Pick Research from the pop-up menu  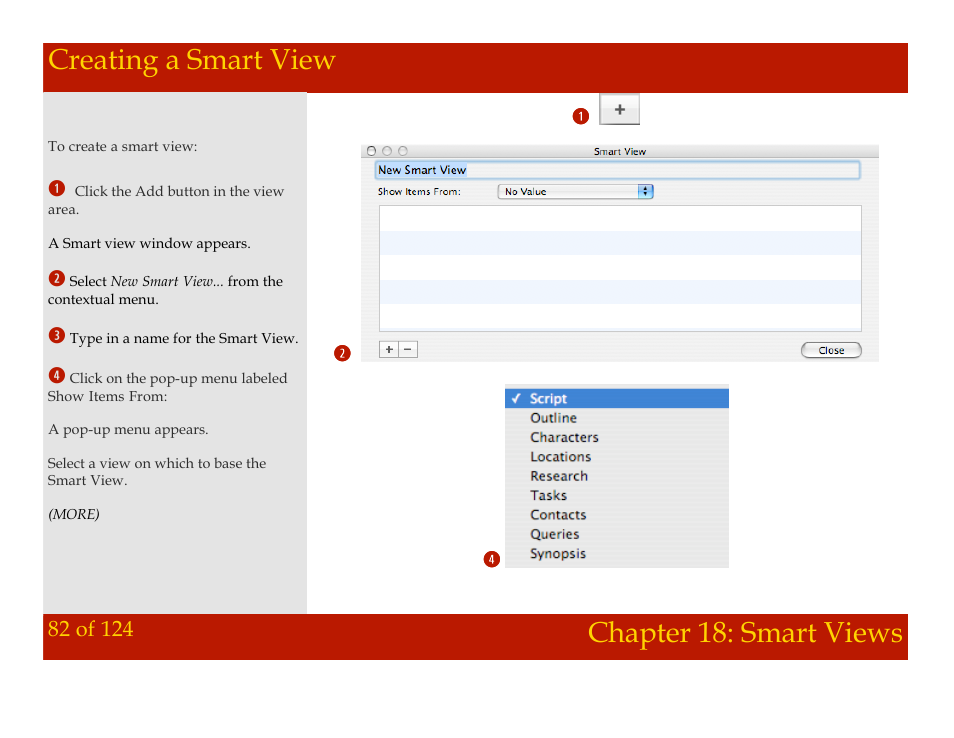coord(617,476)
